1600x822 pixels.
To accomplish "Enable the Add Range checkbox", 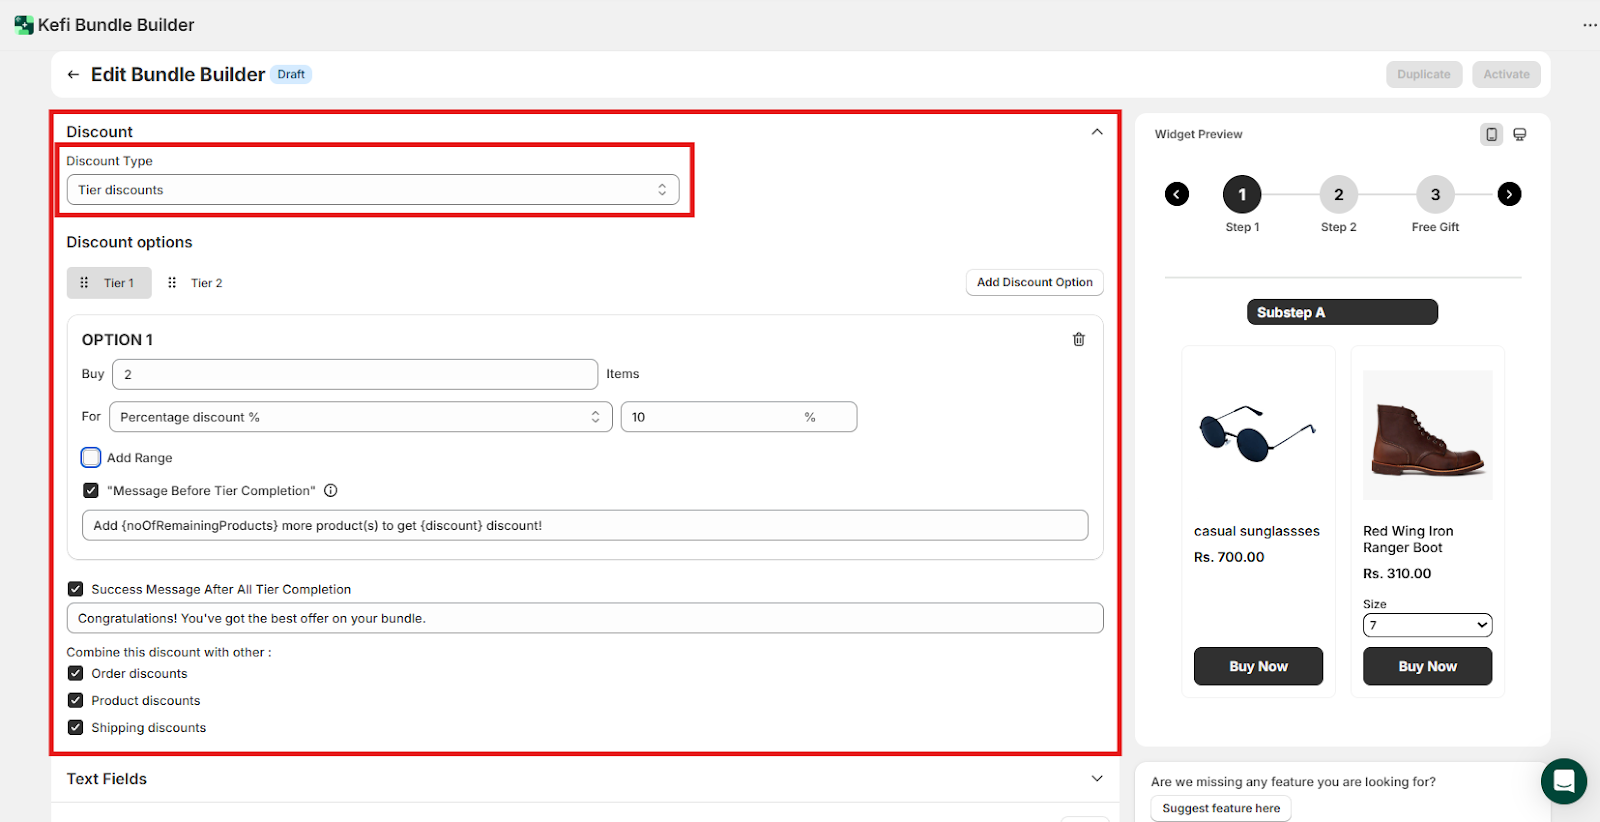I will coord(91,458).
